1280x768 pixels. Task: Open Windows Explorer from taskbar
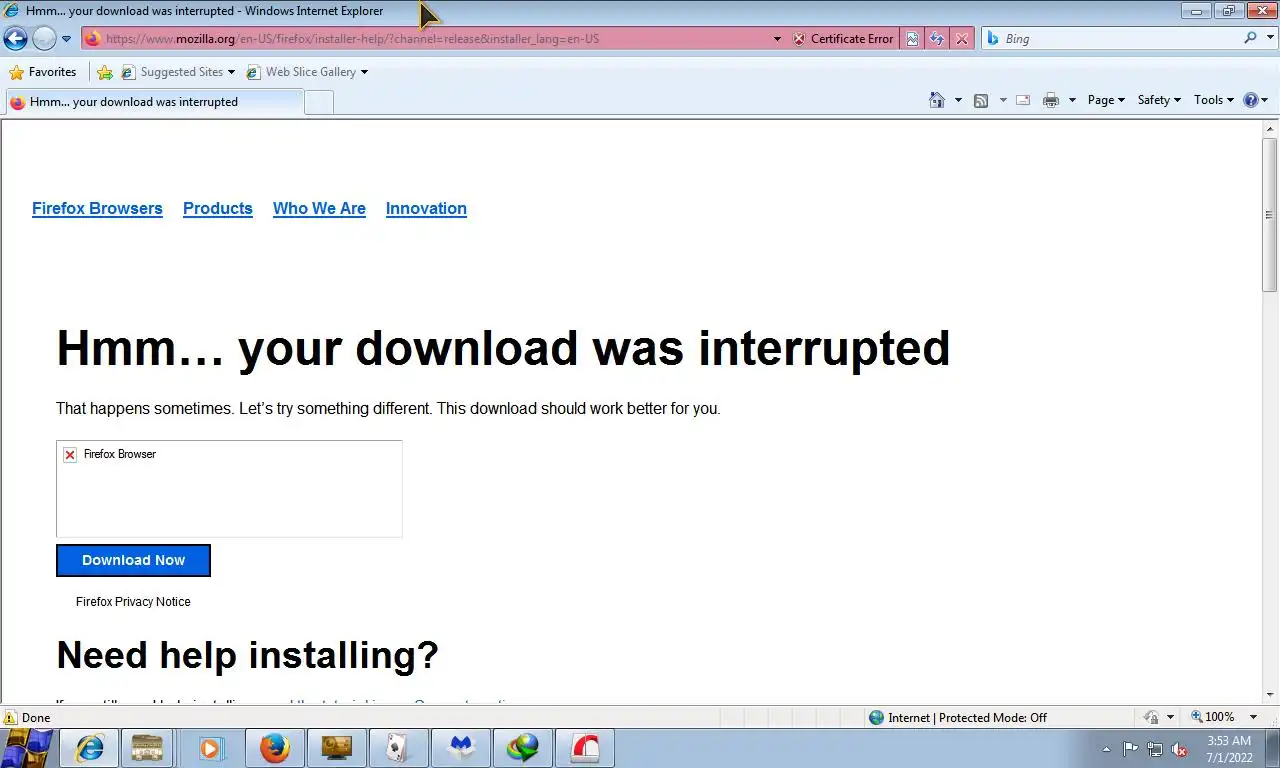point(148,748)
